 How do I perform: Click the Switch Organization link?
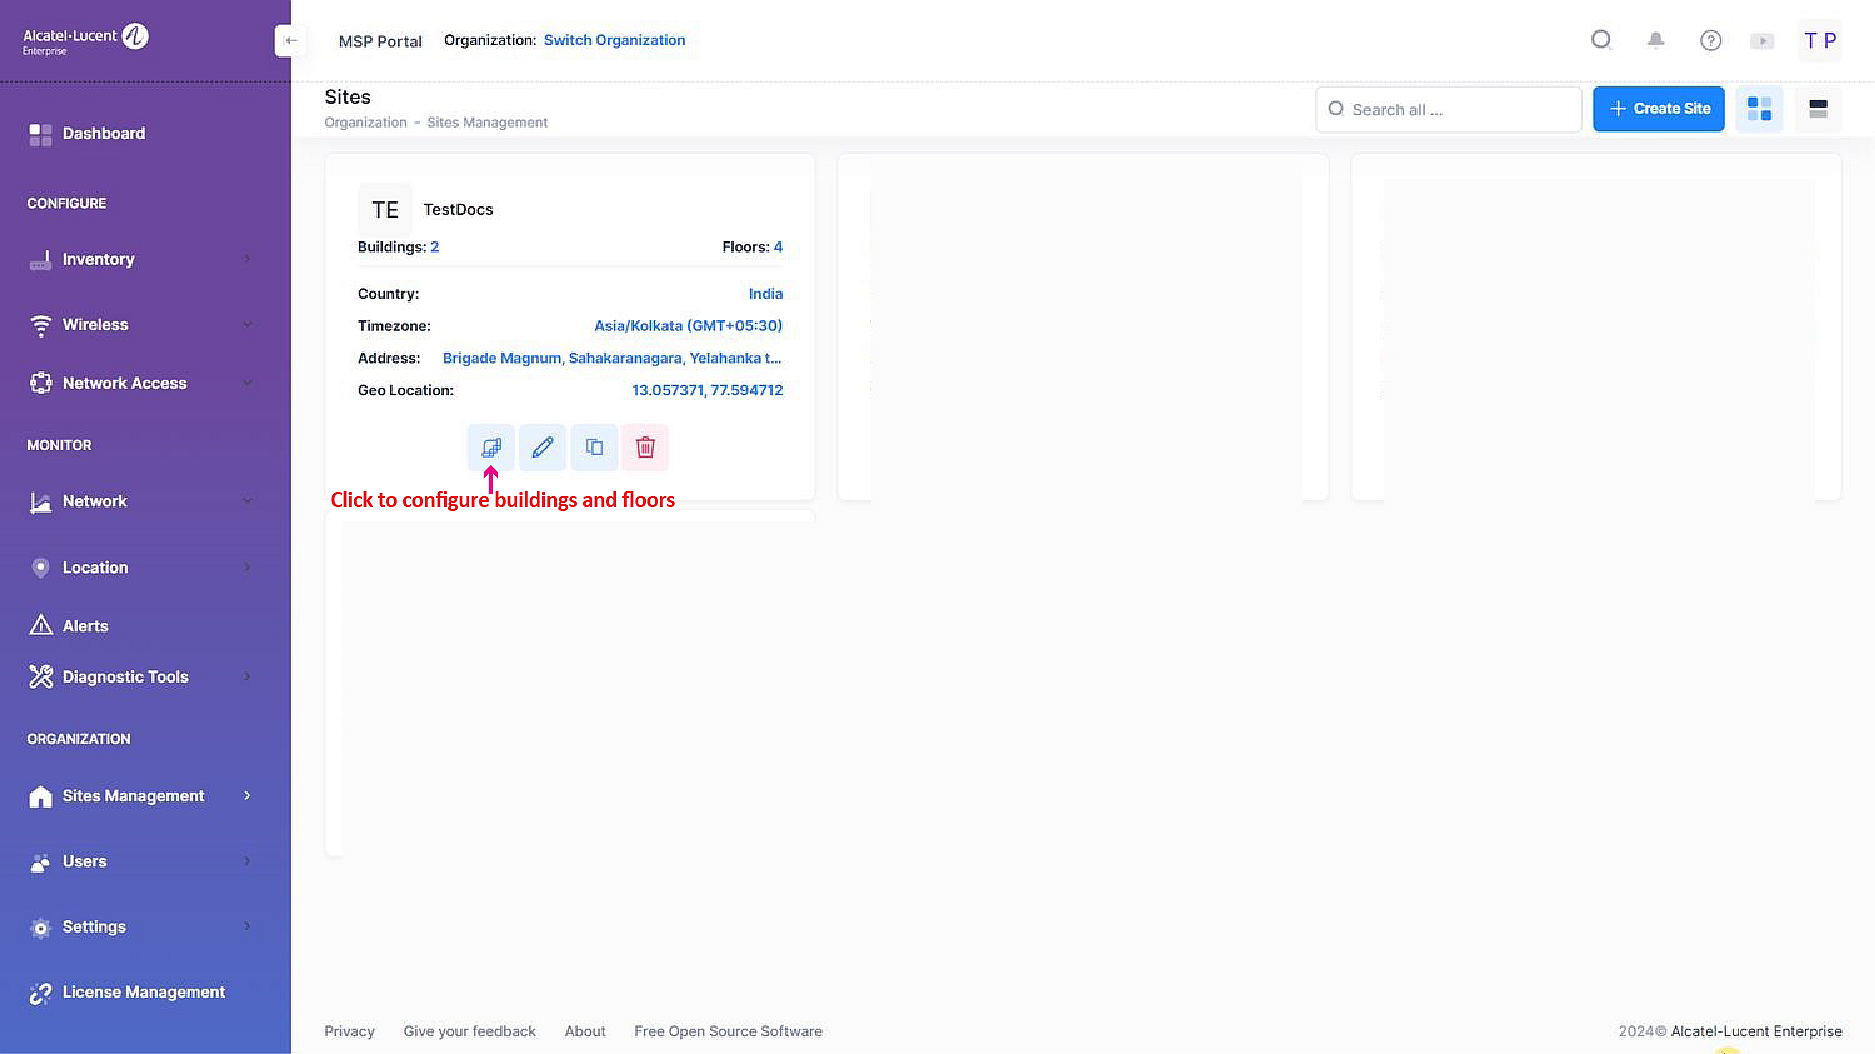(614, 40)
